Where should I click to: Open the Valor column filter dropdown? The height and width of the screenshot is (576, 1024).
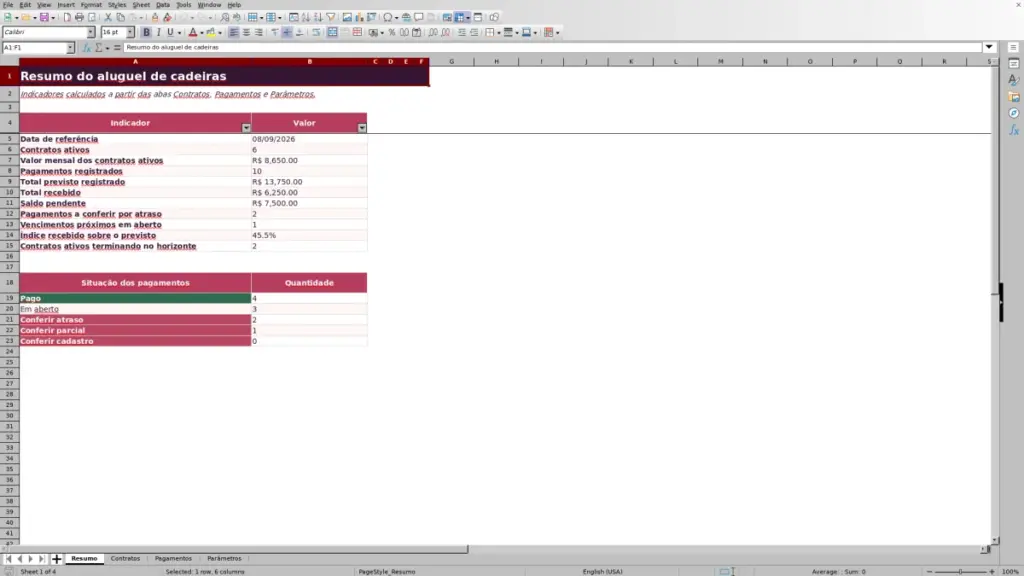click(362, 127)
